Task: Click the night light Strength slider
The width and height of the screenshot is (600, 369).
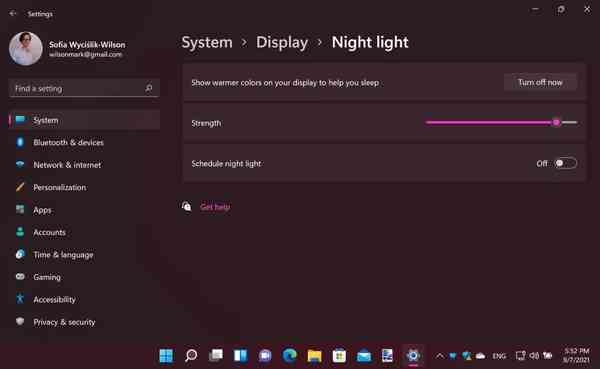Action: [501, 122]
